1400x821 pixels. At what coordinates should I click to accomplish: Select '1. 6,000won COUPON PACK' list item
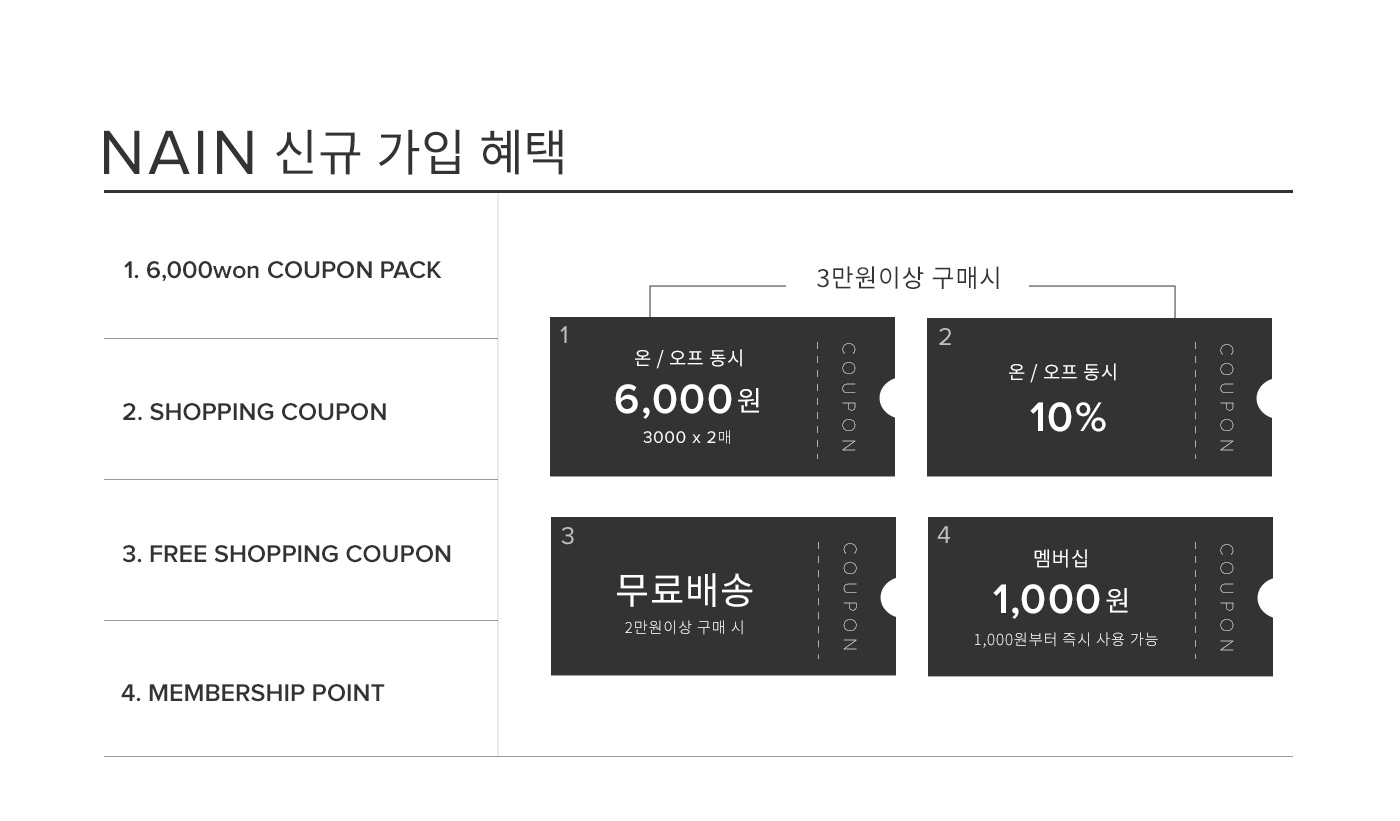click(x=281, y=271)
